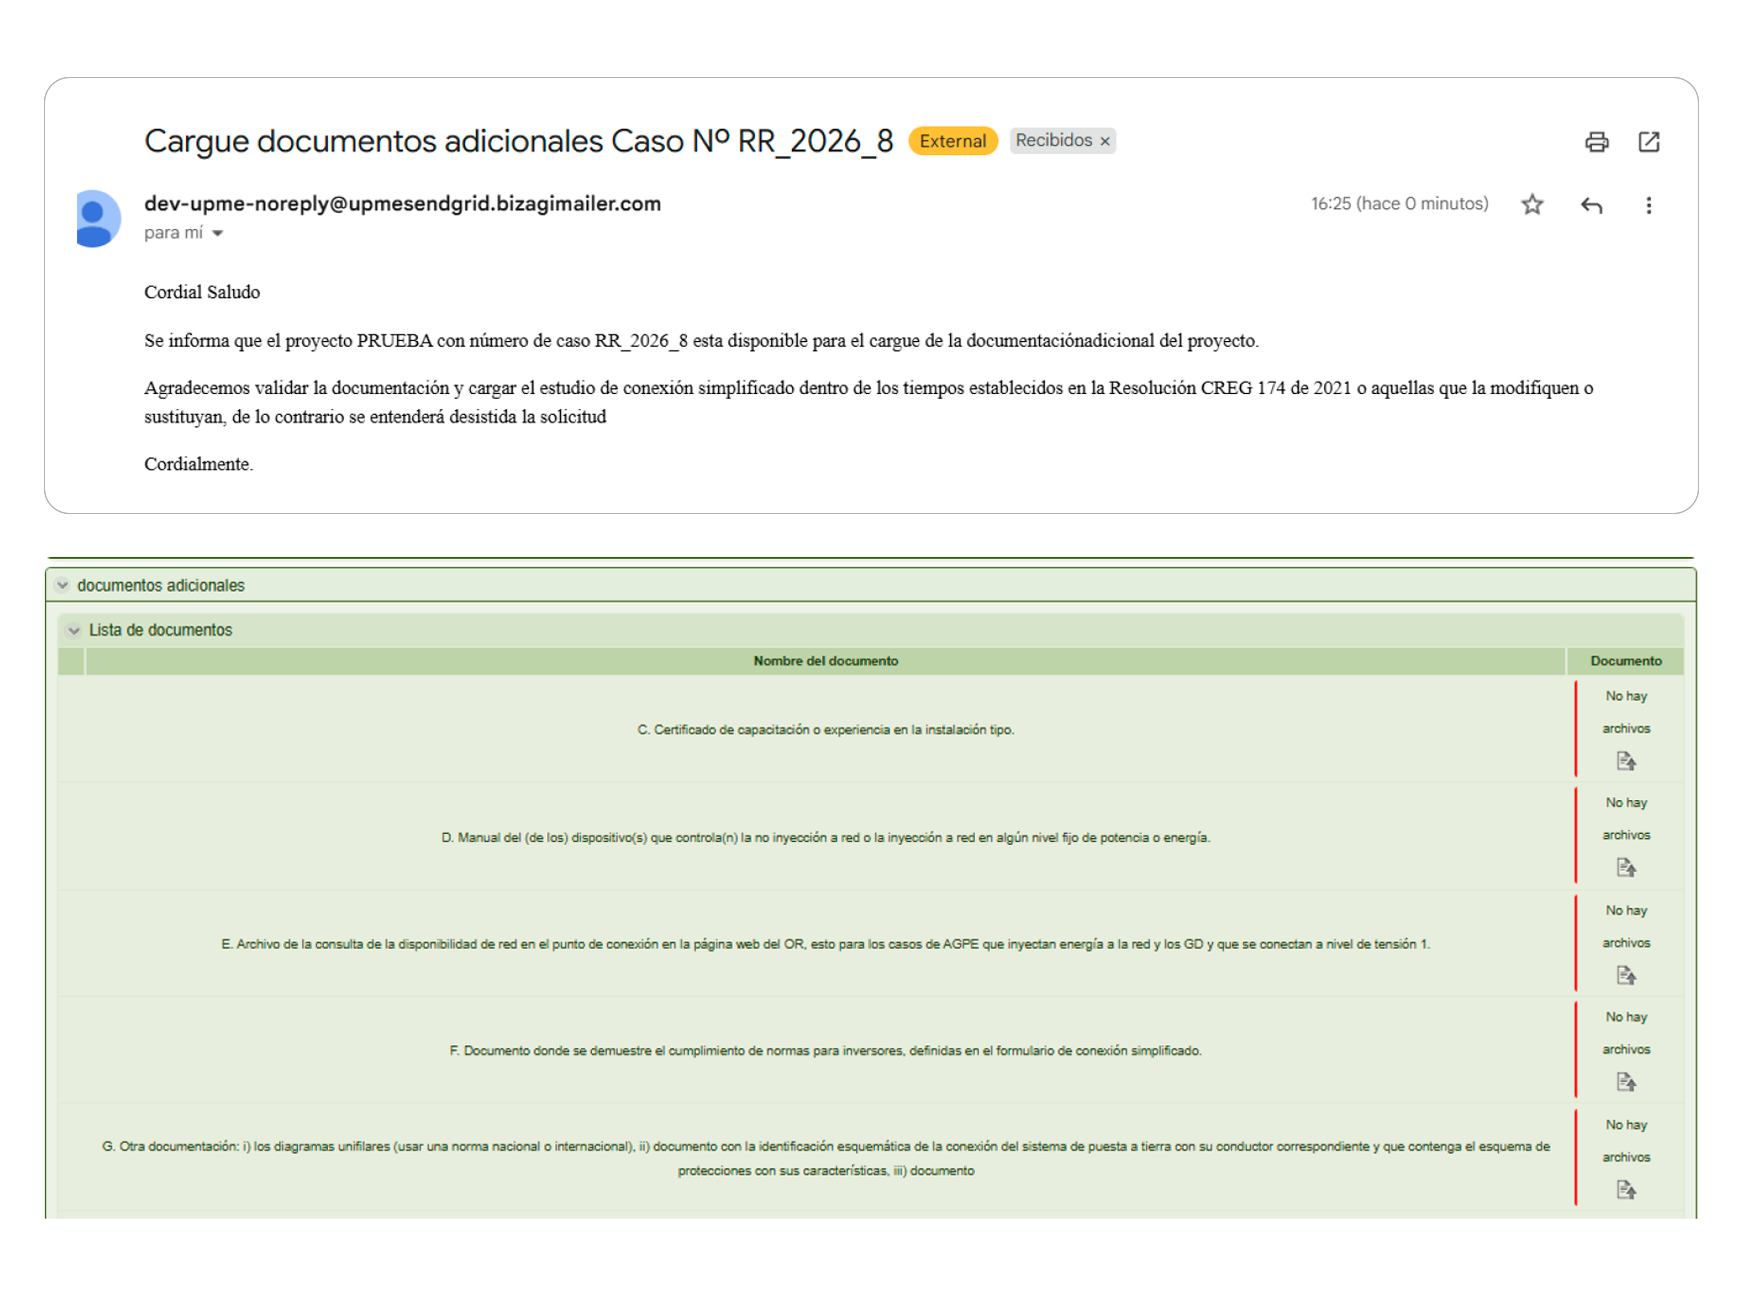Viewport: 1742px width, 1307px height.
Task: Upload file for document E disponibilidad de red
Action: 1625,975
